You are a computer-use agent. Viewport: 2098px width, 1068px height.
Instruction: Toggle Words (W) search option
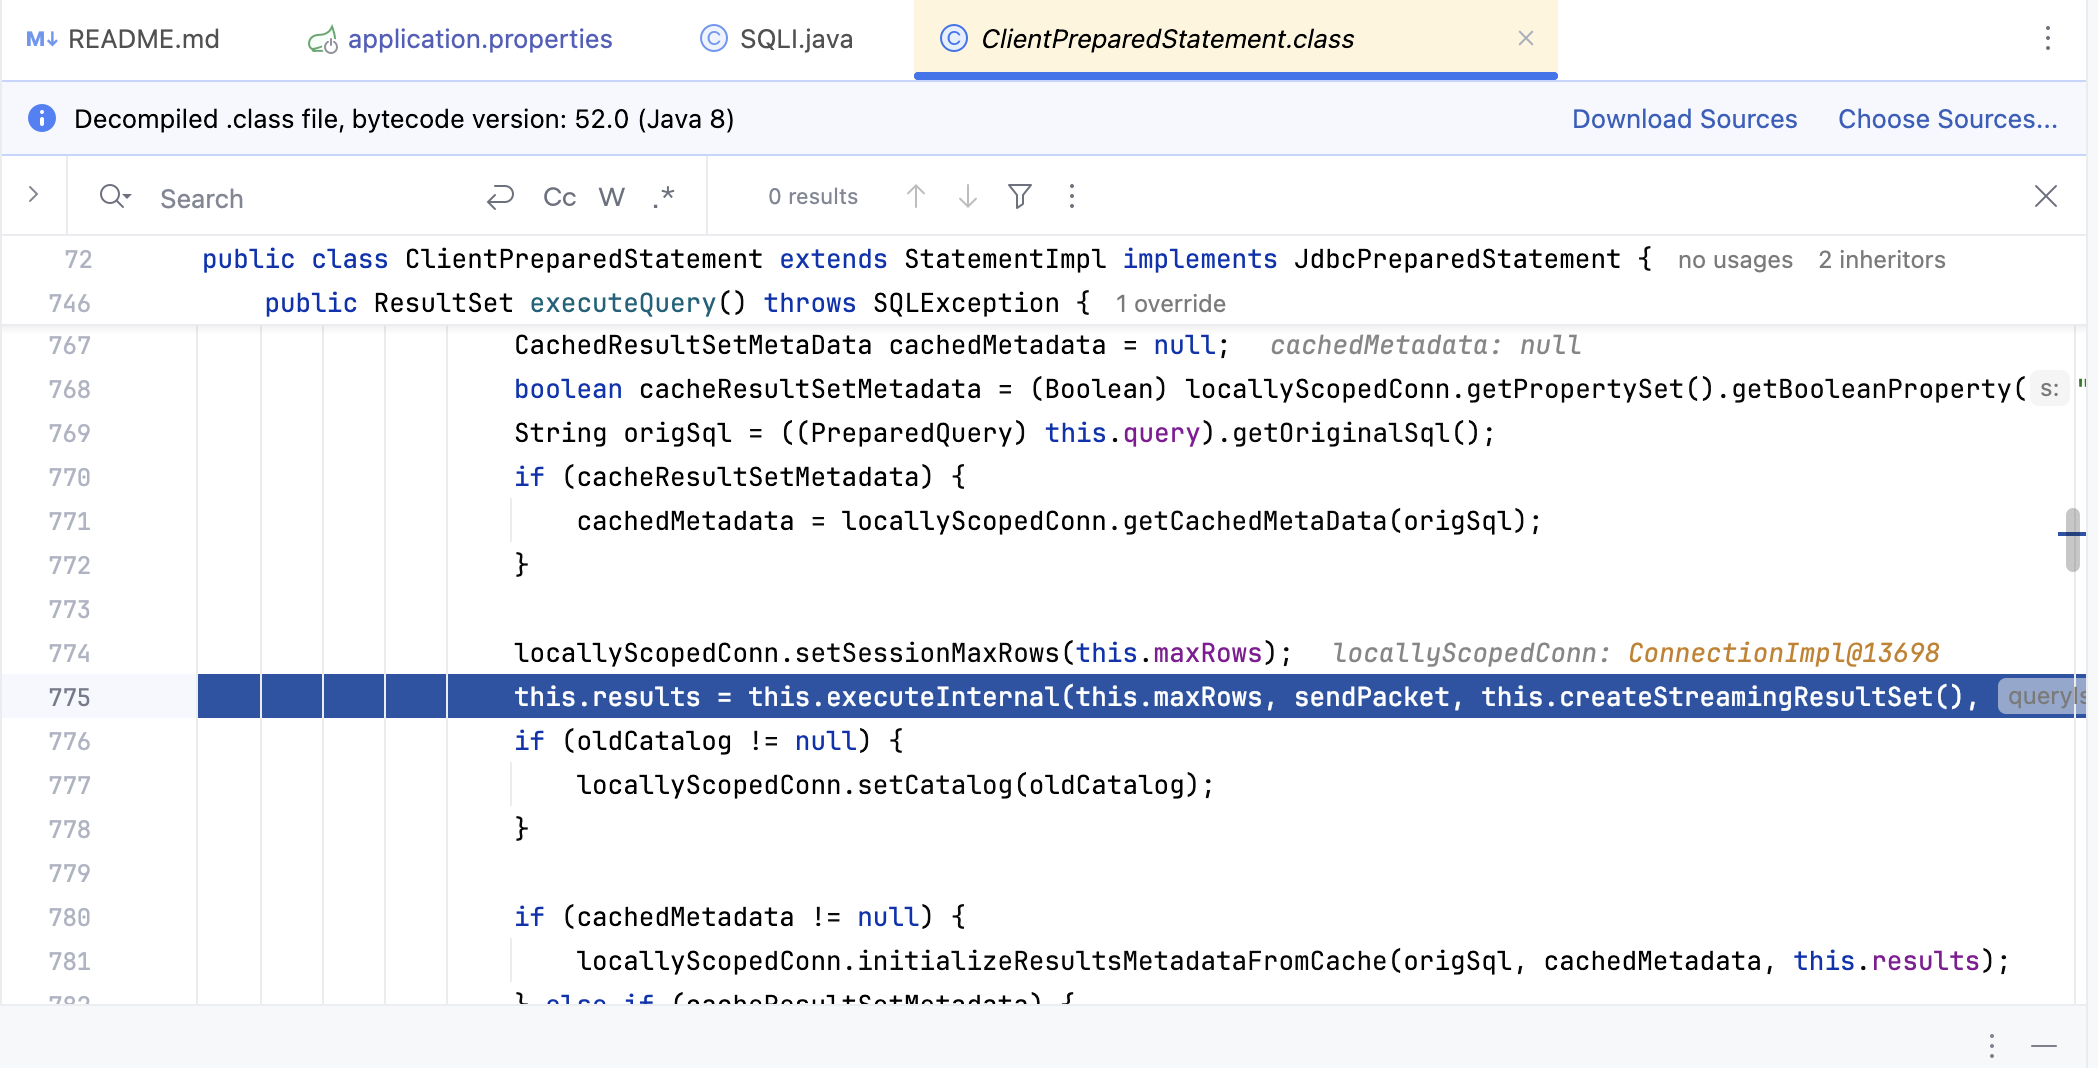coord(612,197)
